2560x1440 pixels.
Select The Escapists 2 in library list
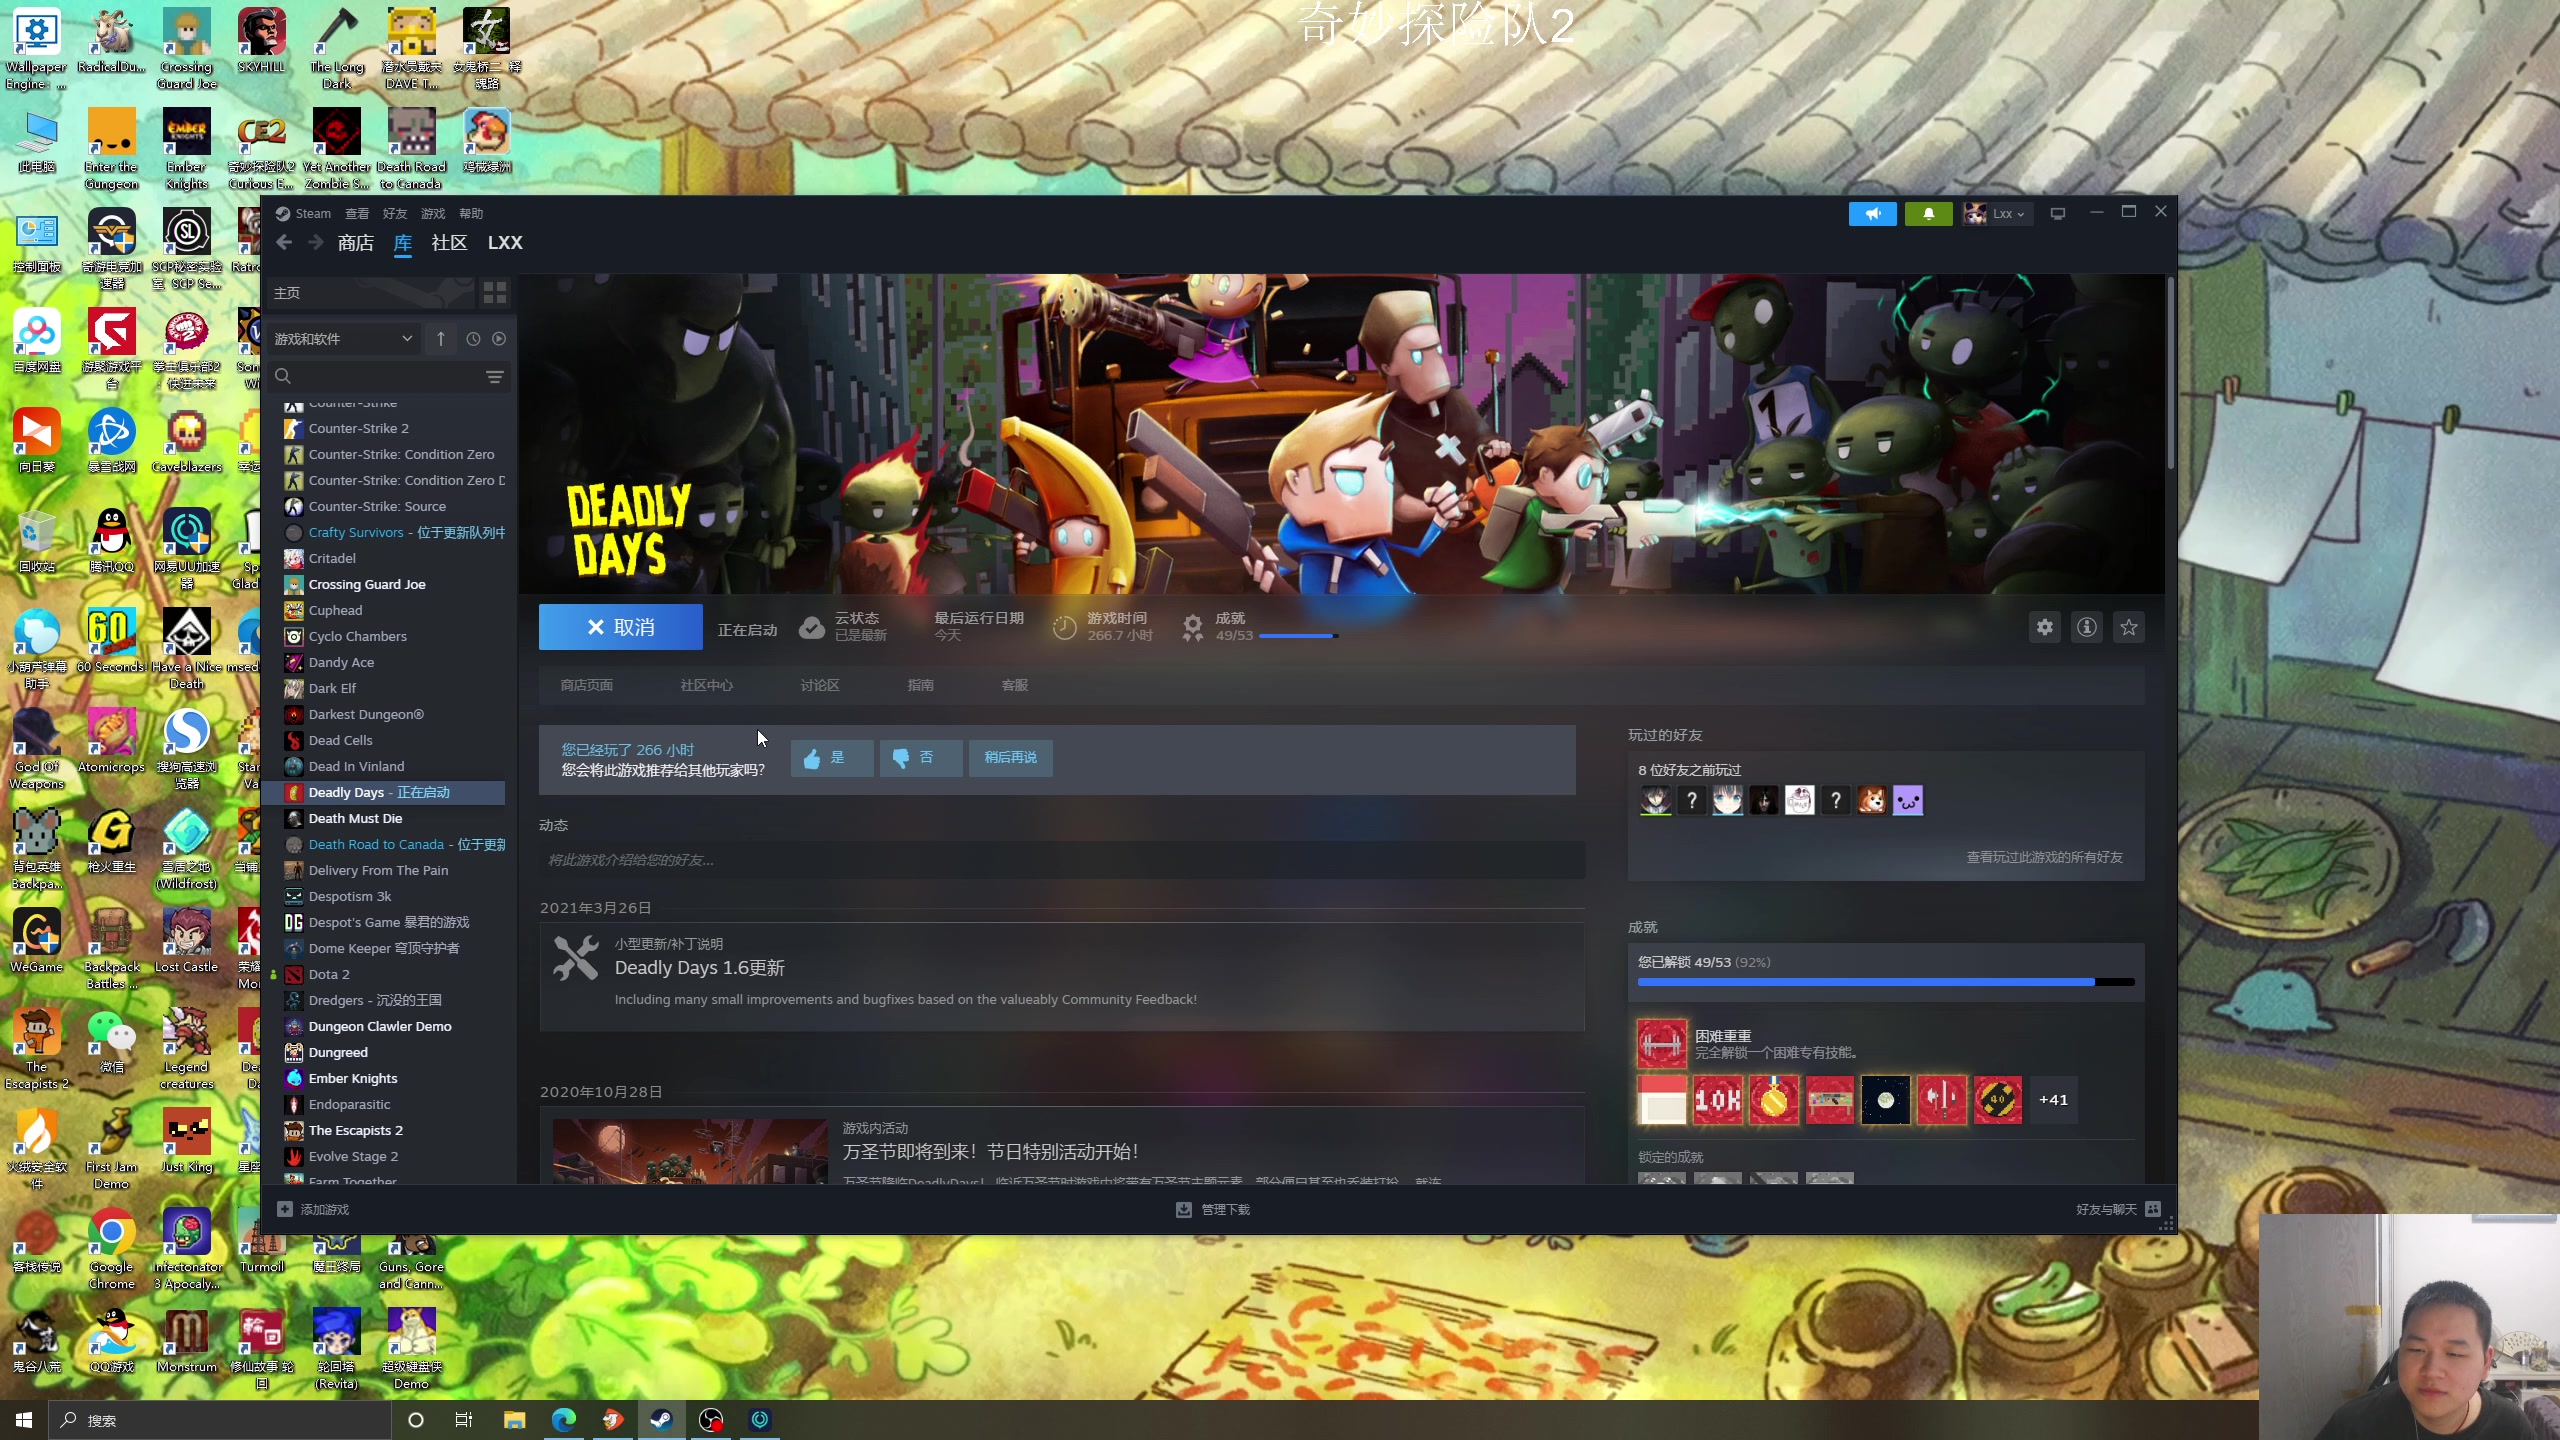(x=385, y=1130)
